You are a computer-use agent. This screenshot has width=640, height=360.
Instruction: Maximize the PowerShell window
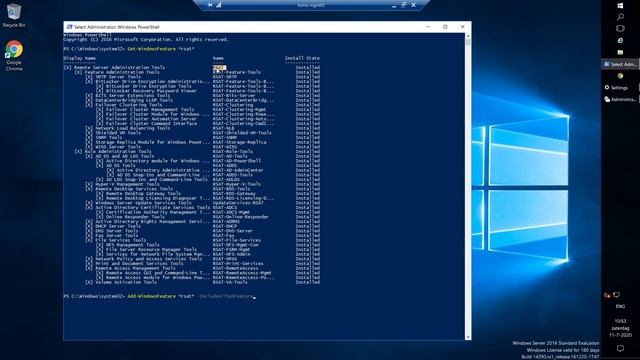tap(445, 27)
